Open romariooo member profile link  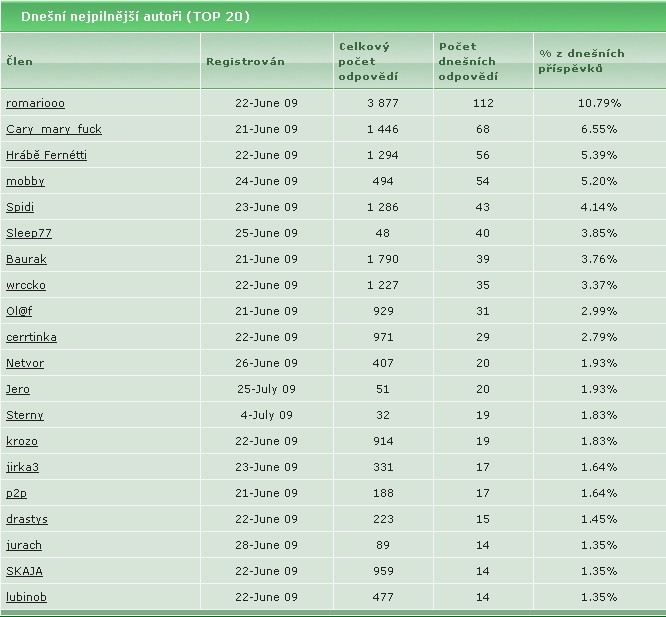pyautogui.click(x=35, y=103)
